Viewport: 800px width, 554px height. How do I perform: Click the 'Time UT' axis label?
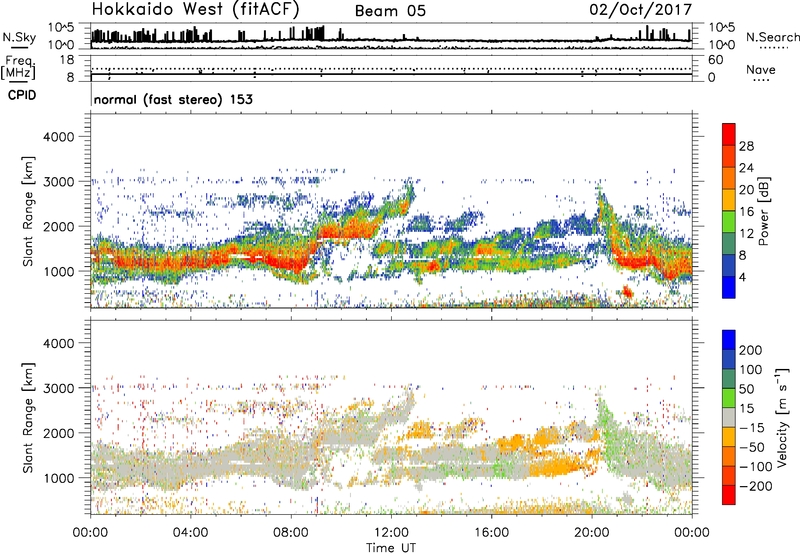click(x=391, y=547)
